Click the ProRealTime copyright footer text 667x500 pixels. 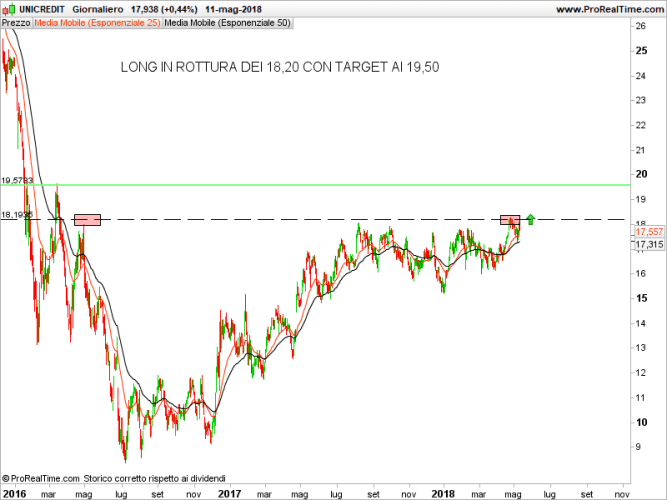pyautogui.click(x=115, y=478)
